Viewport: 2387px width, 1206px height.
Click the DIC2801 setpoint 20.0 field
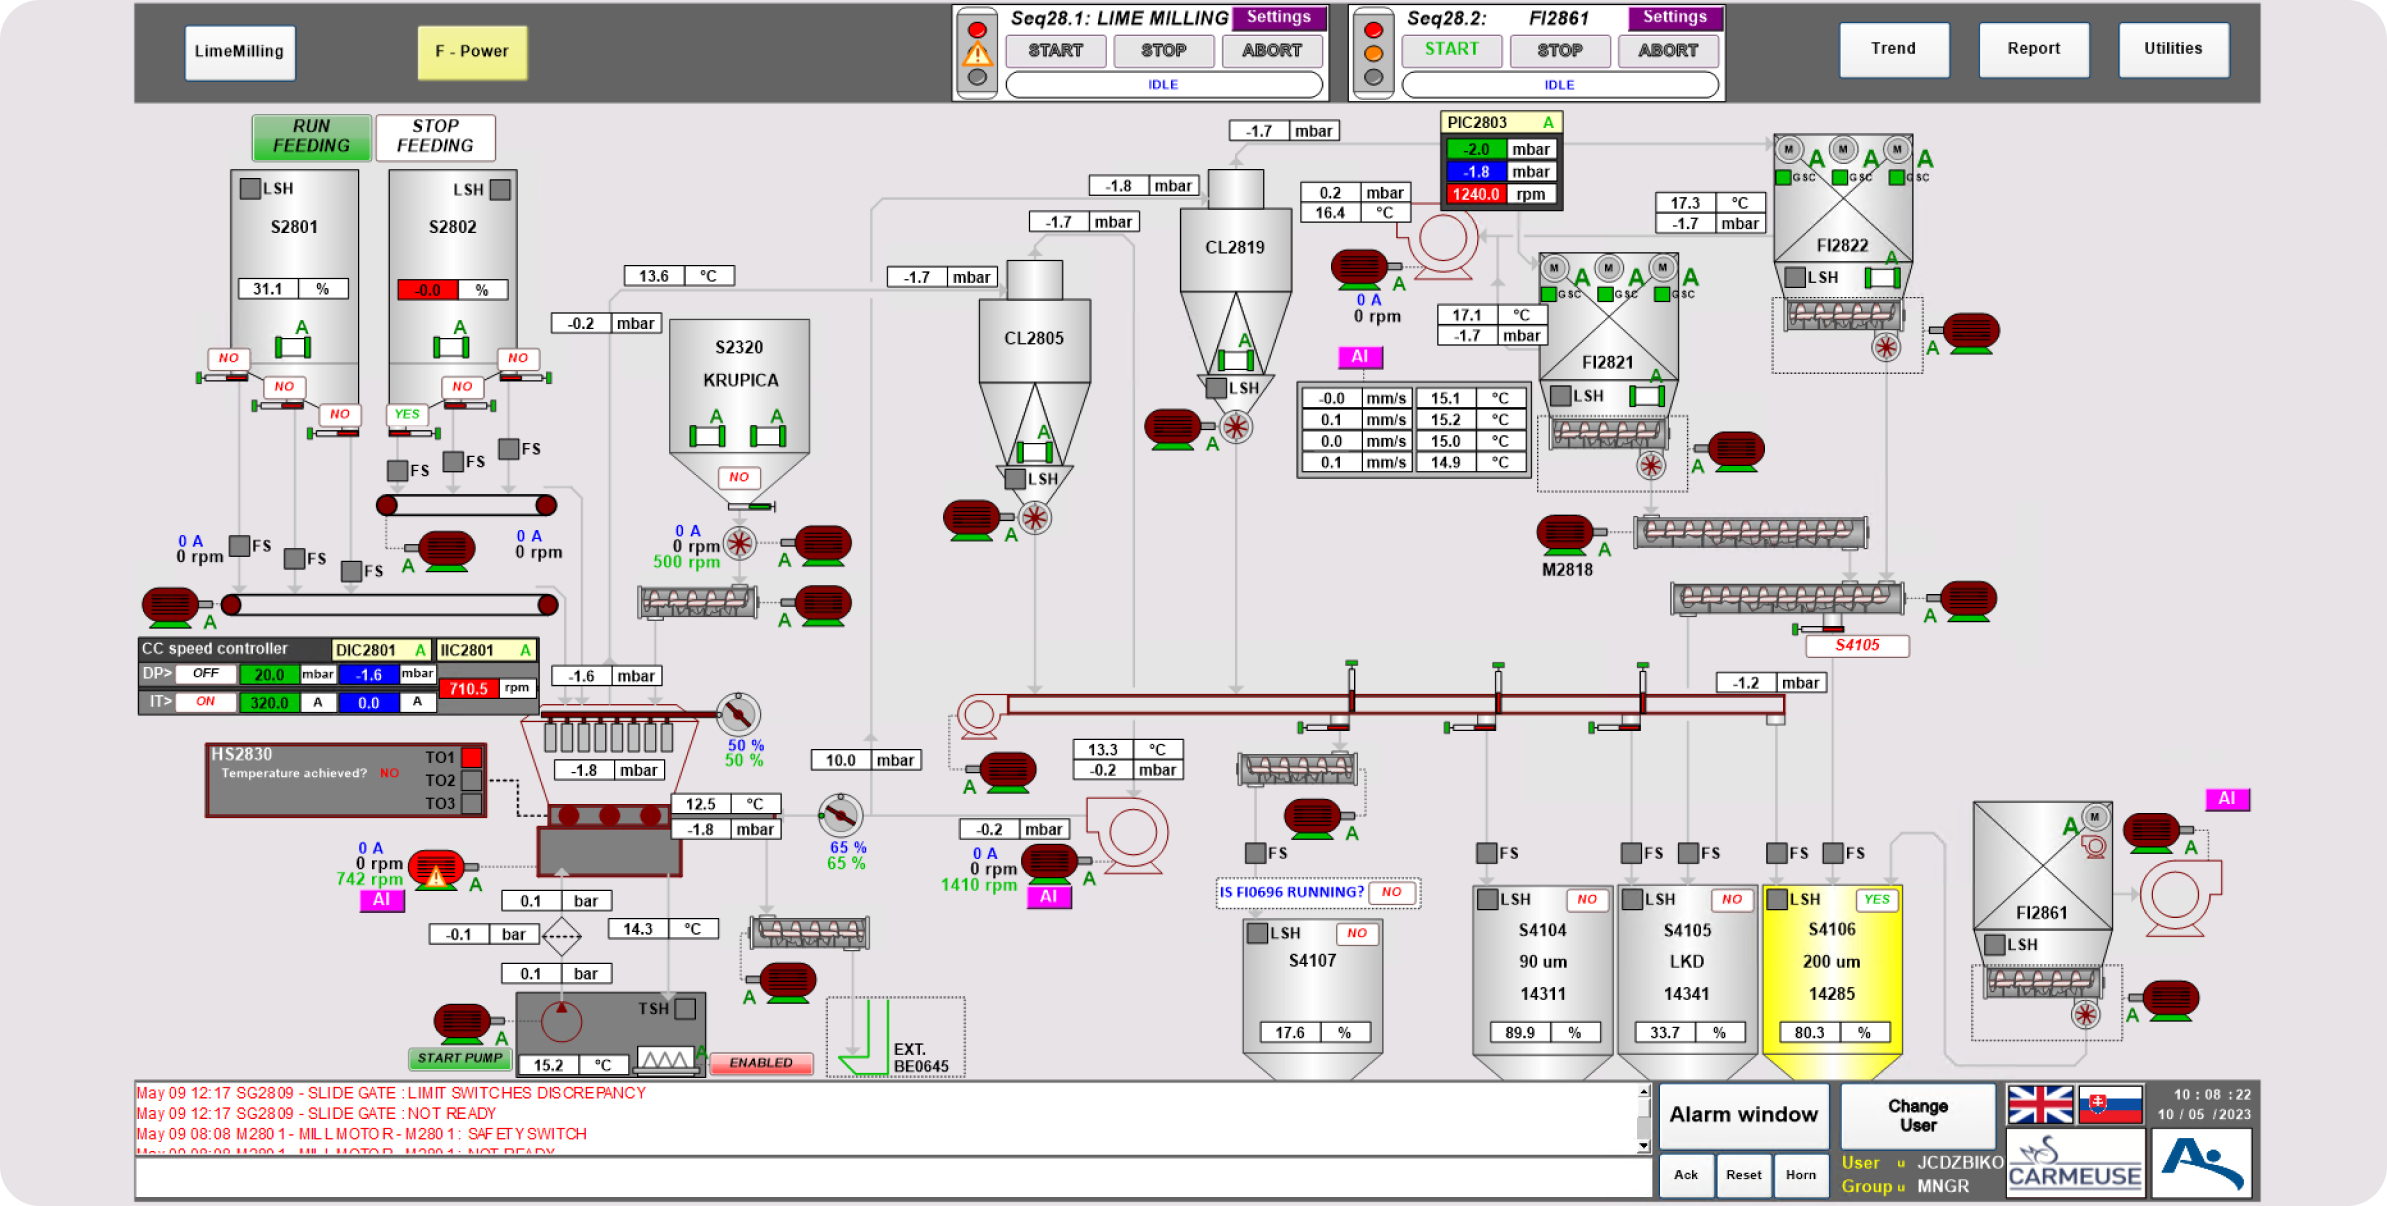pos(269,675)
